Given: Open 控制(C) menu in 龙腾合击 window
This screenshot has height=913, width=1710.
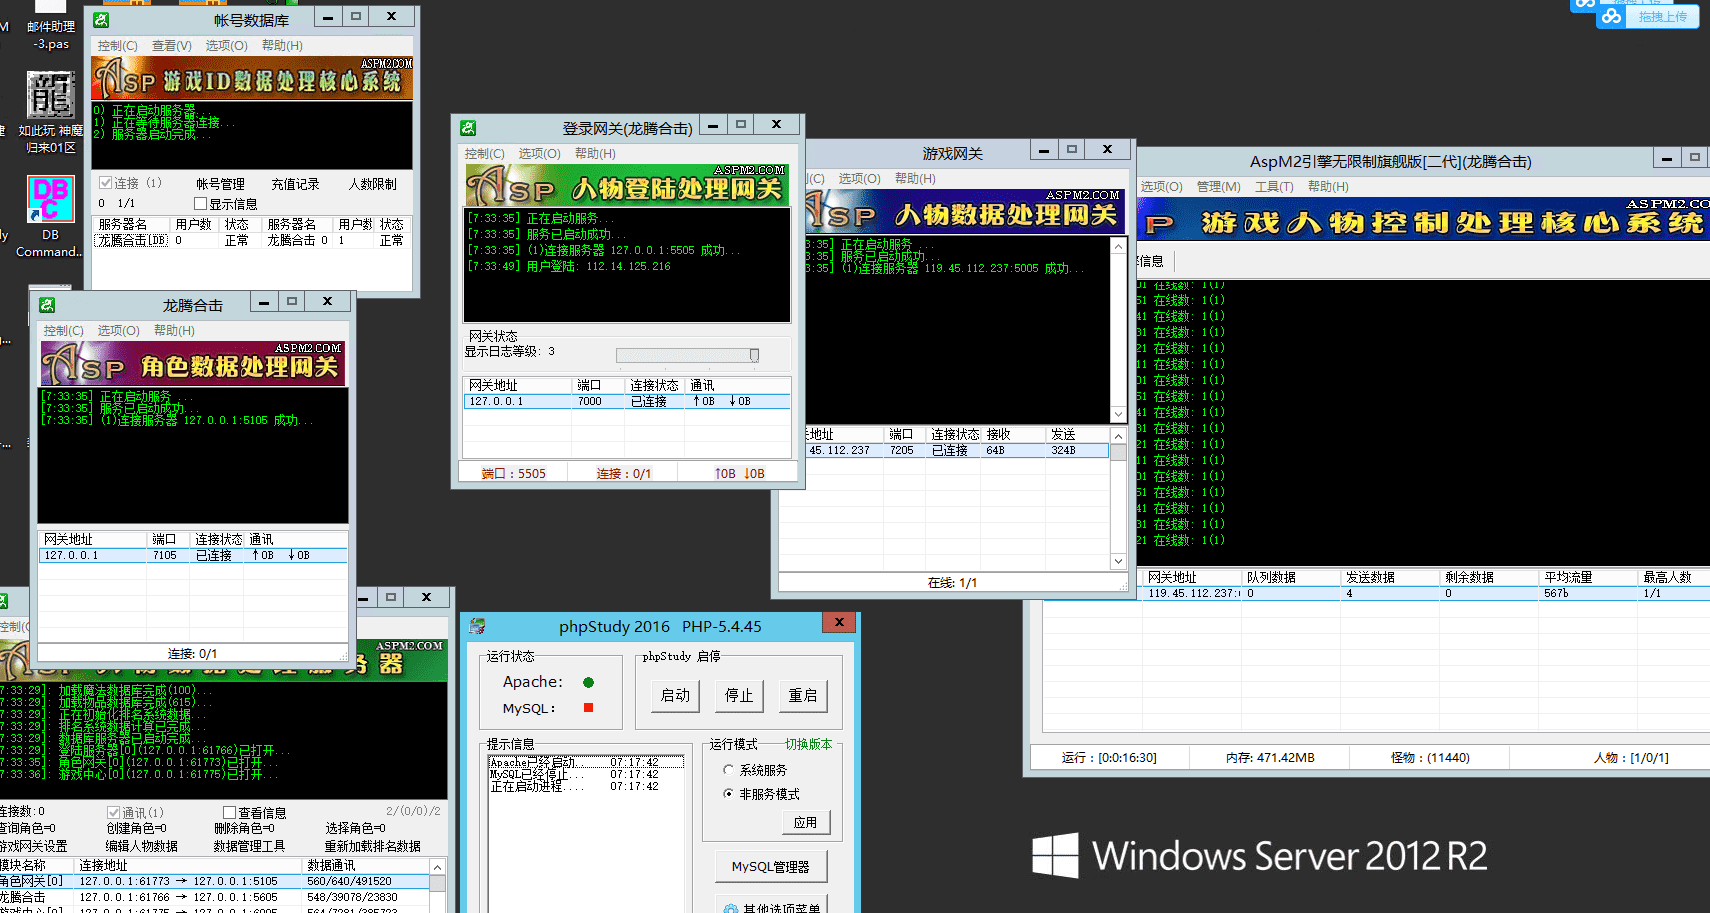Looking at the screenshot, I should point(63,331).
